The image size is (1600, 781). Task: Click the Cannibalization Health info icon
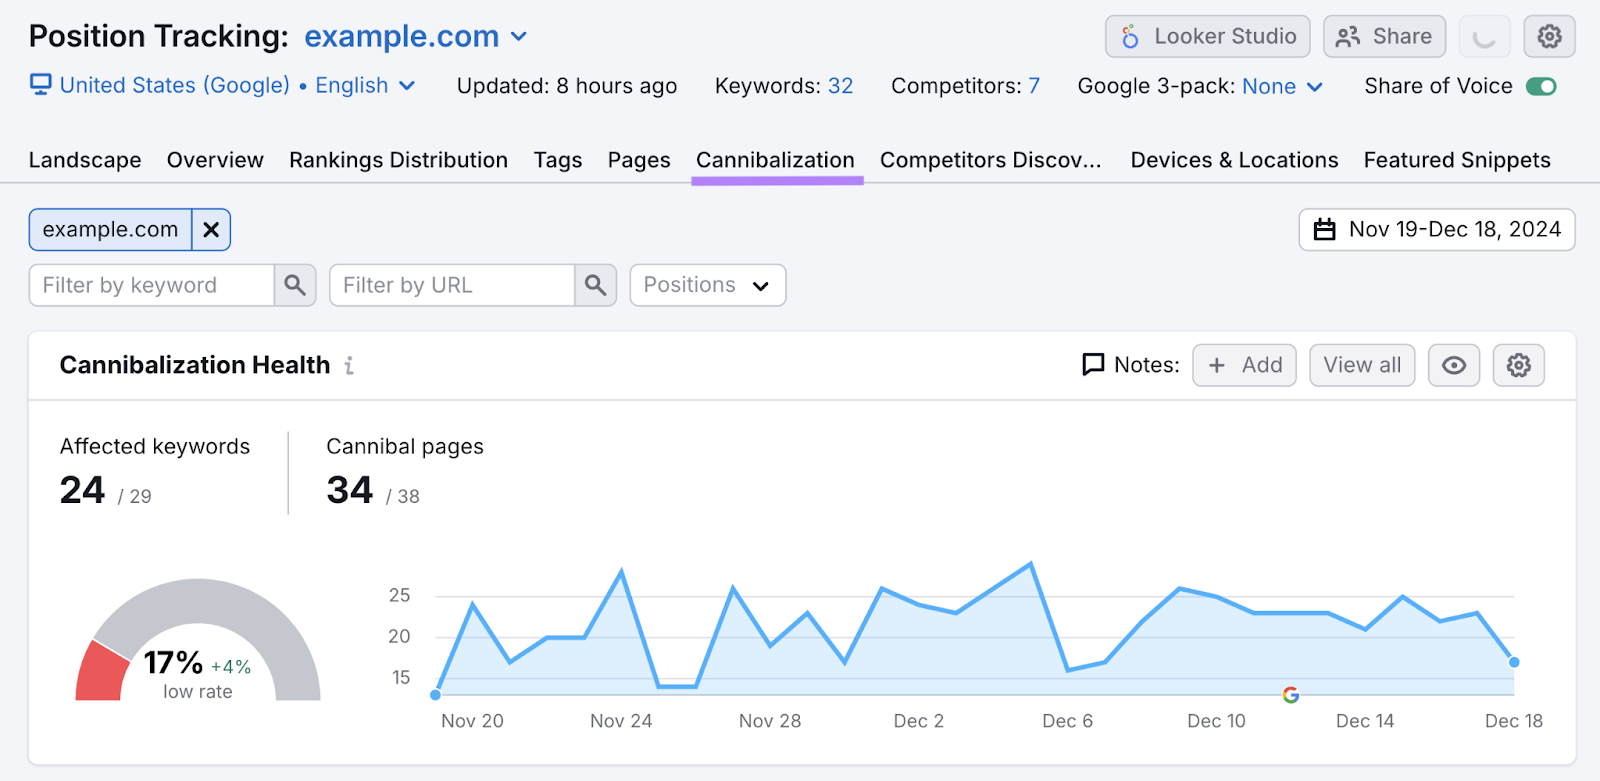pyautogui.click(x=349, y=366)
